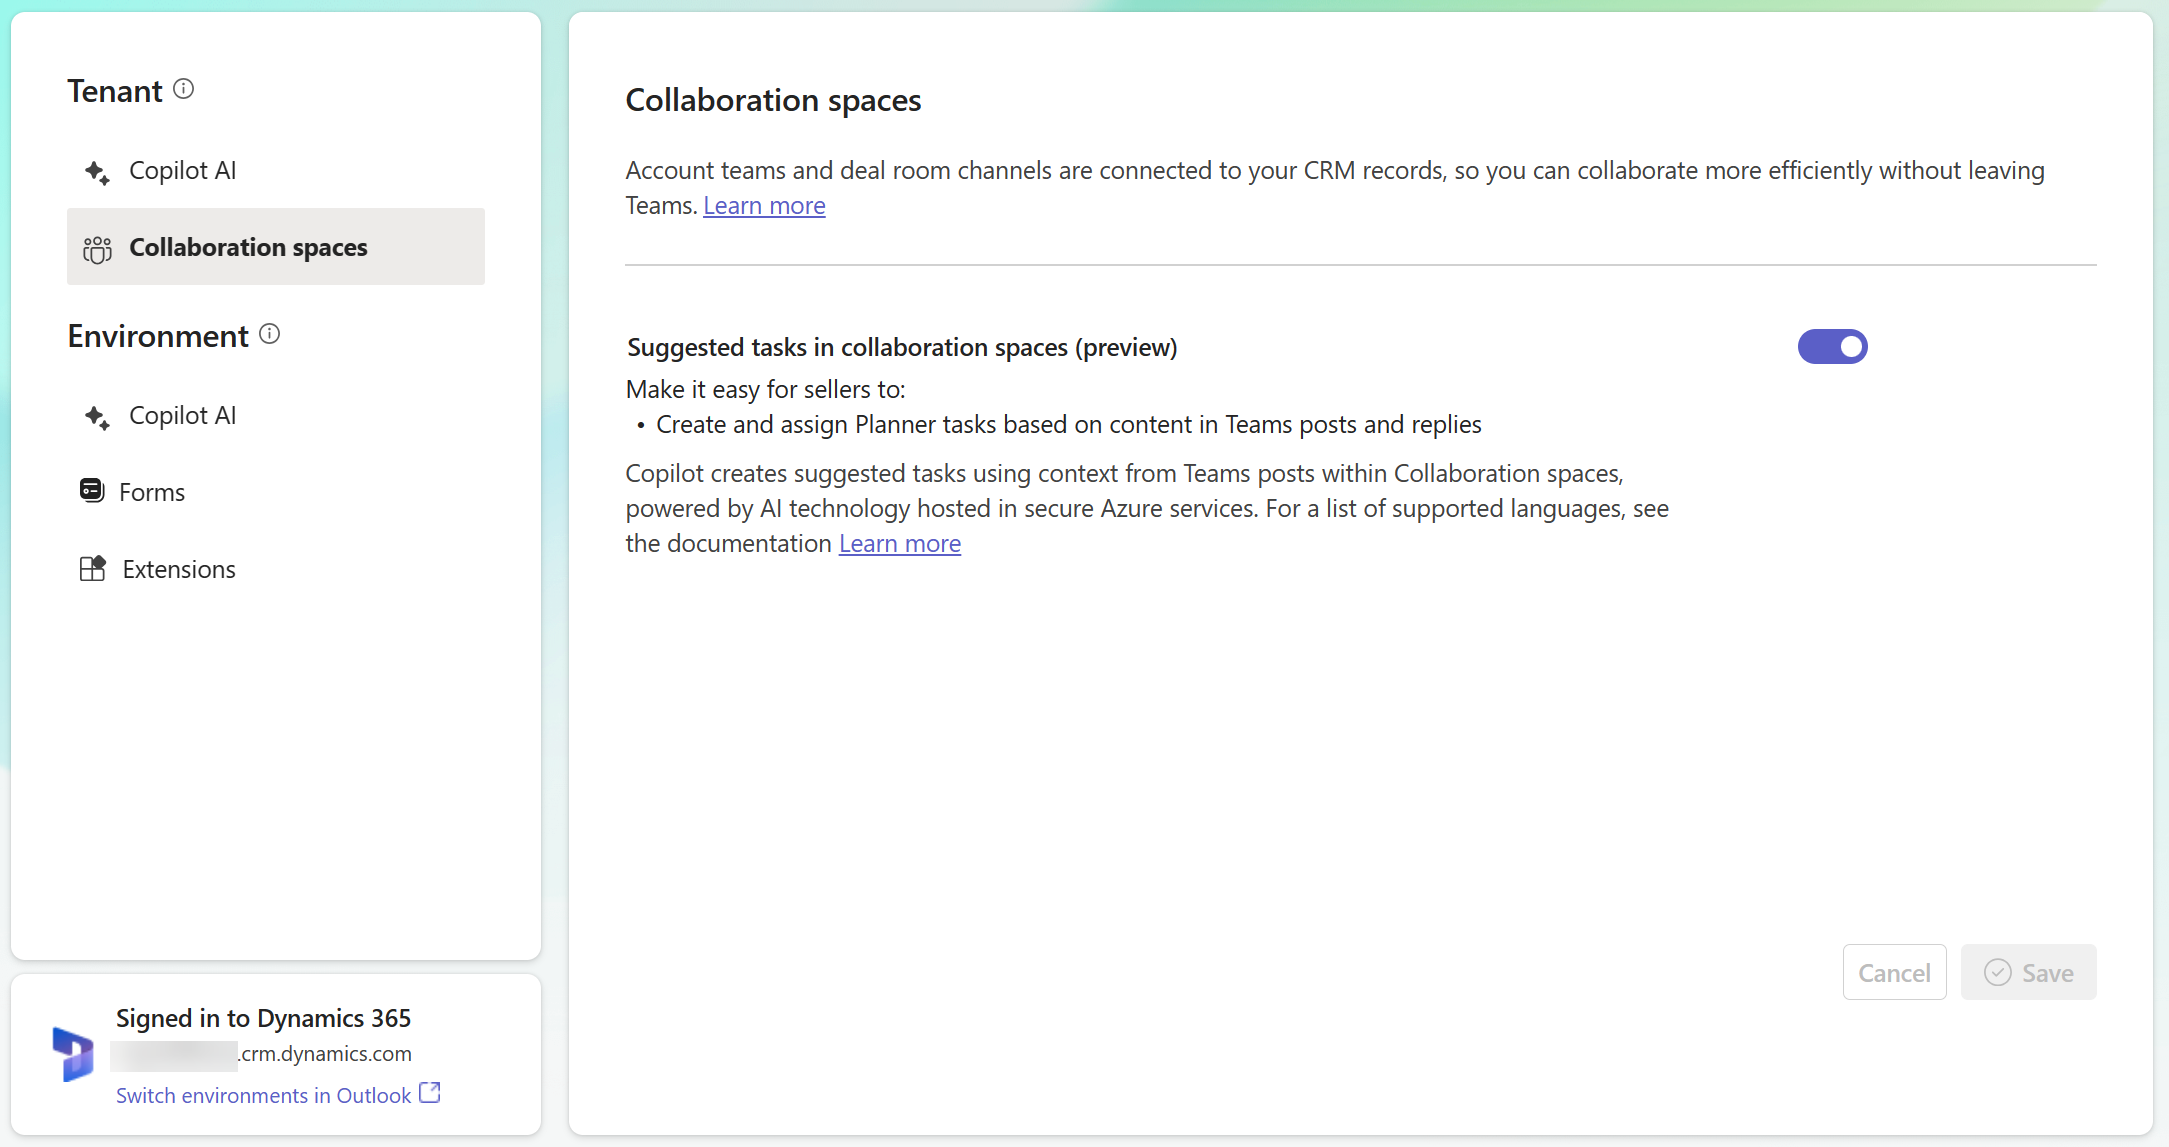
Task: Click the Collaboration spaces icon in sidebar
Action: (x=96, y=247)
